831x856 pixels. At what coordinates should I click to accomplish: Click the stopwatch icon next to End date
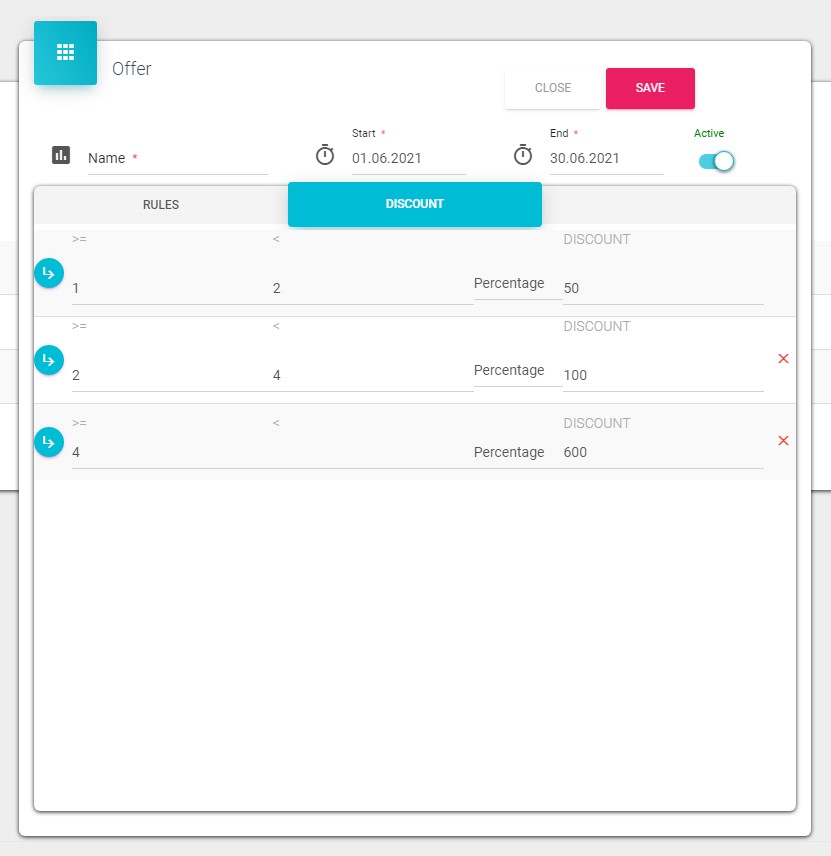pos(523,155)
